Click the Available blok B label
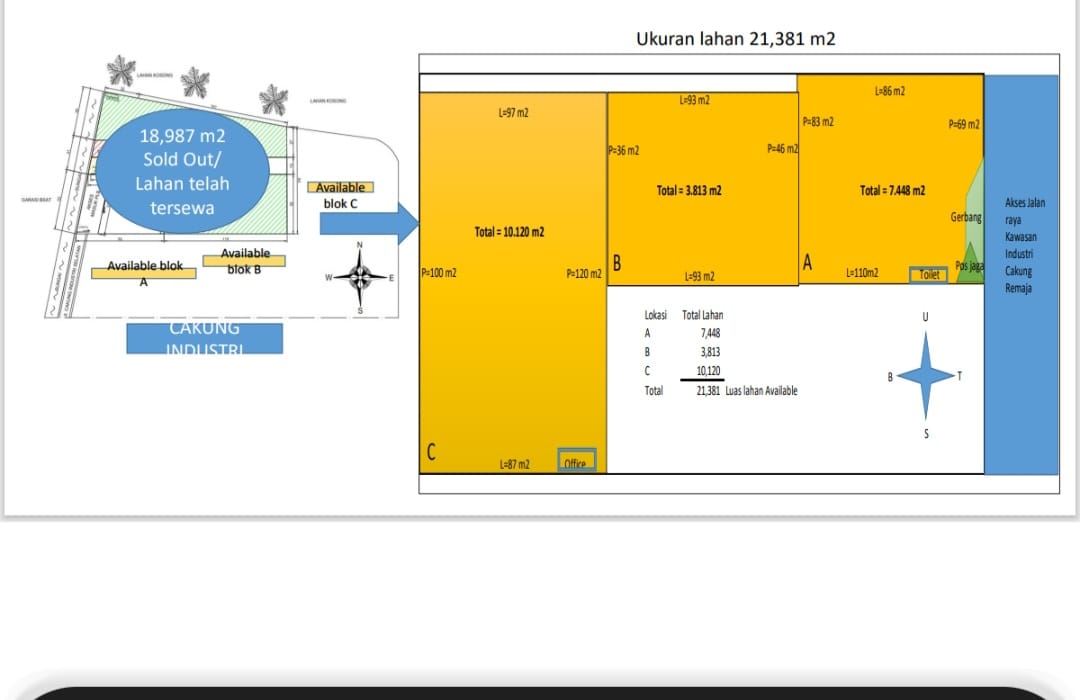1080x700 pixels. coord(245,261)
